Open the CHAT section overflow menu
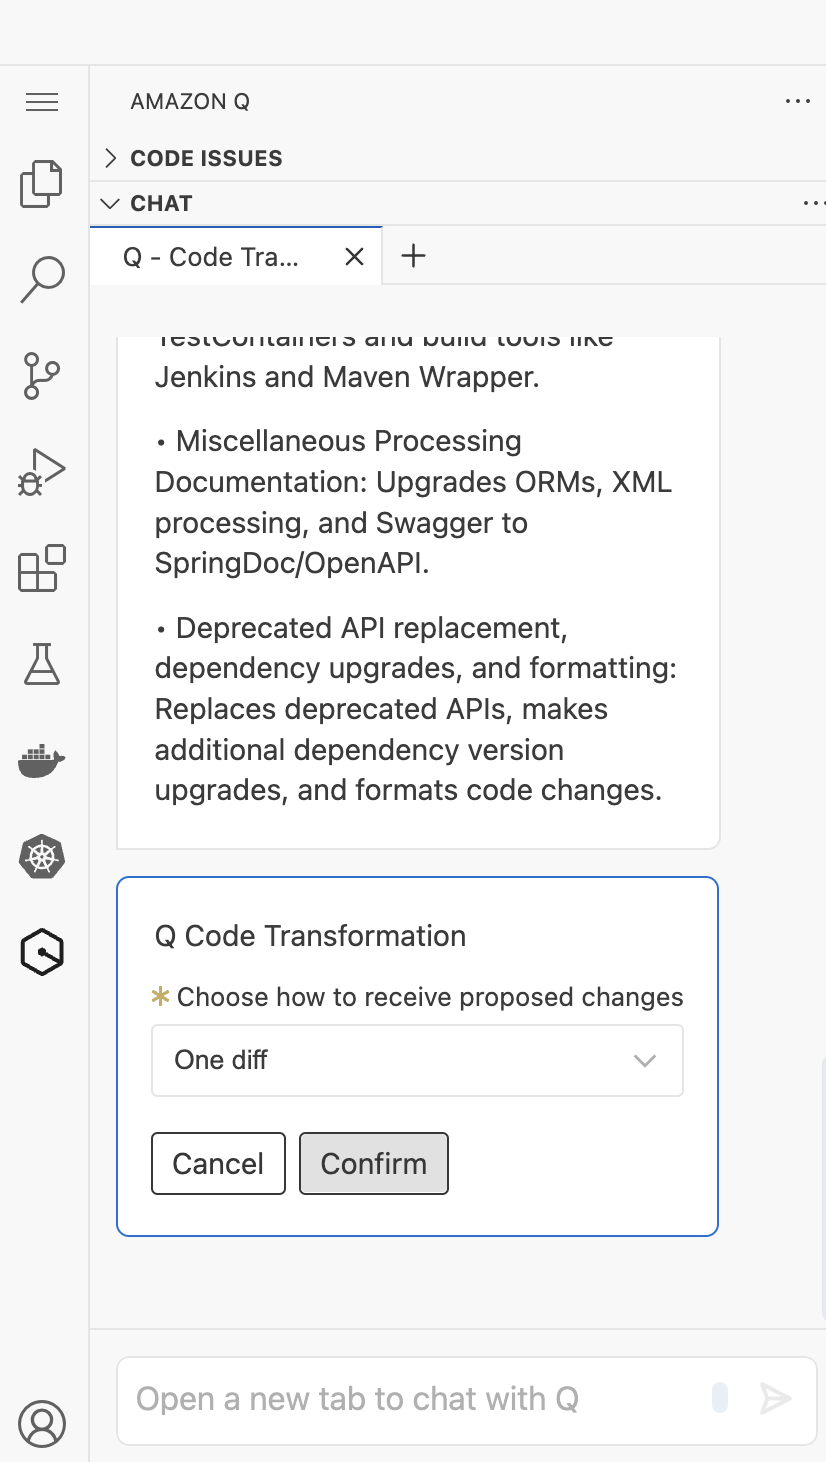Screen dimensions: 826x1462 (813, 203)
